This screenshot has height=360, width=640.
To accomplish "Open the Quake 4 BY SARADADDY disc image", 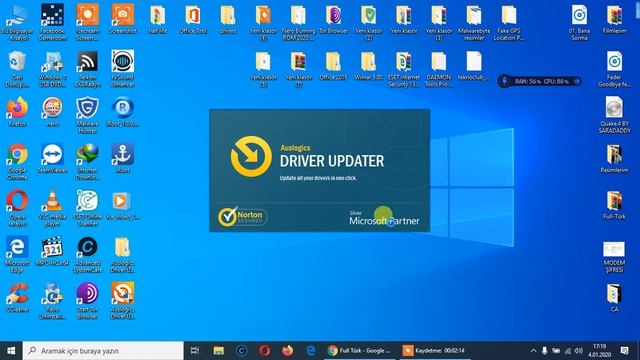I will click(x=614, y=115).
